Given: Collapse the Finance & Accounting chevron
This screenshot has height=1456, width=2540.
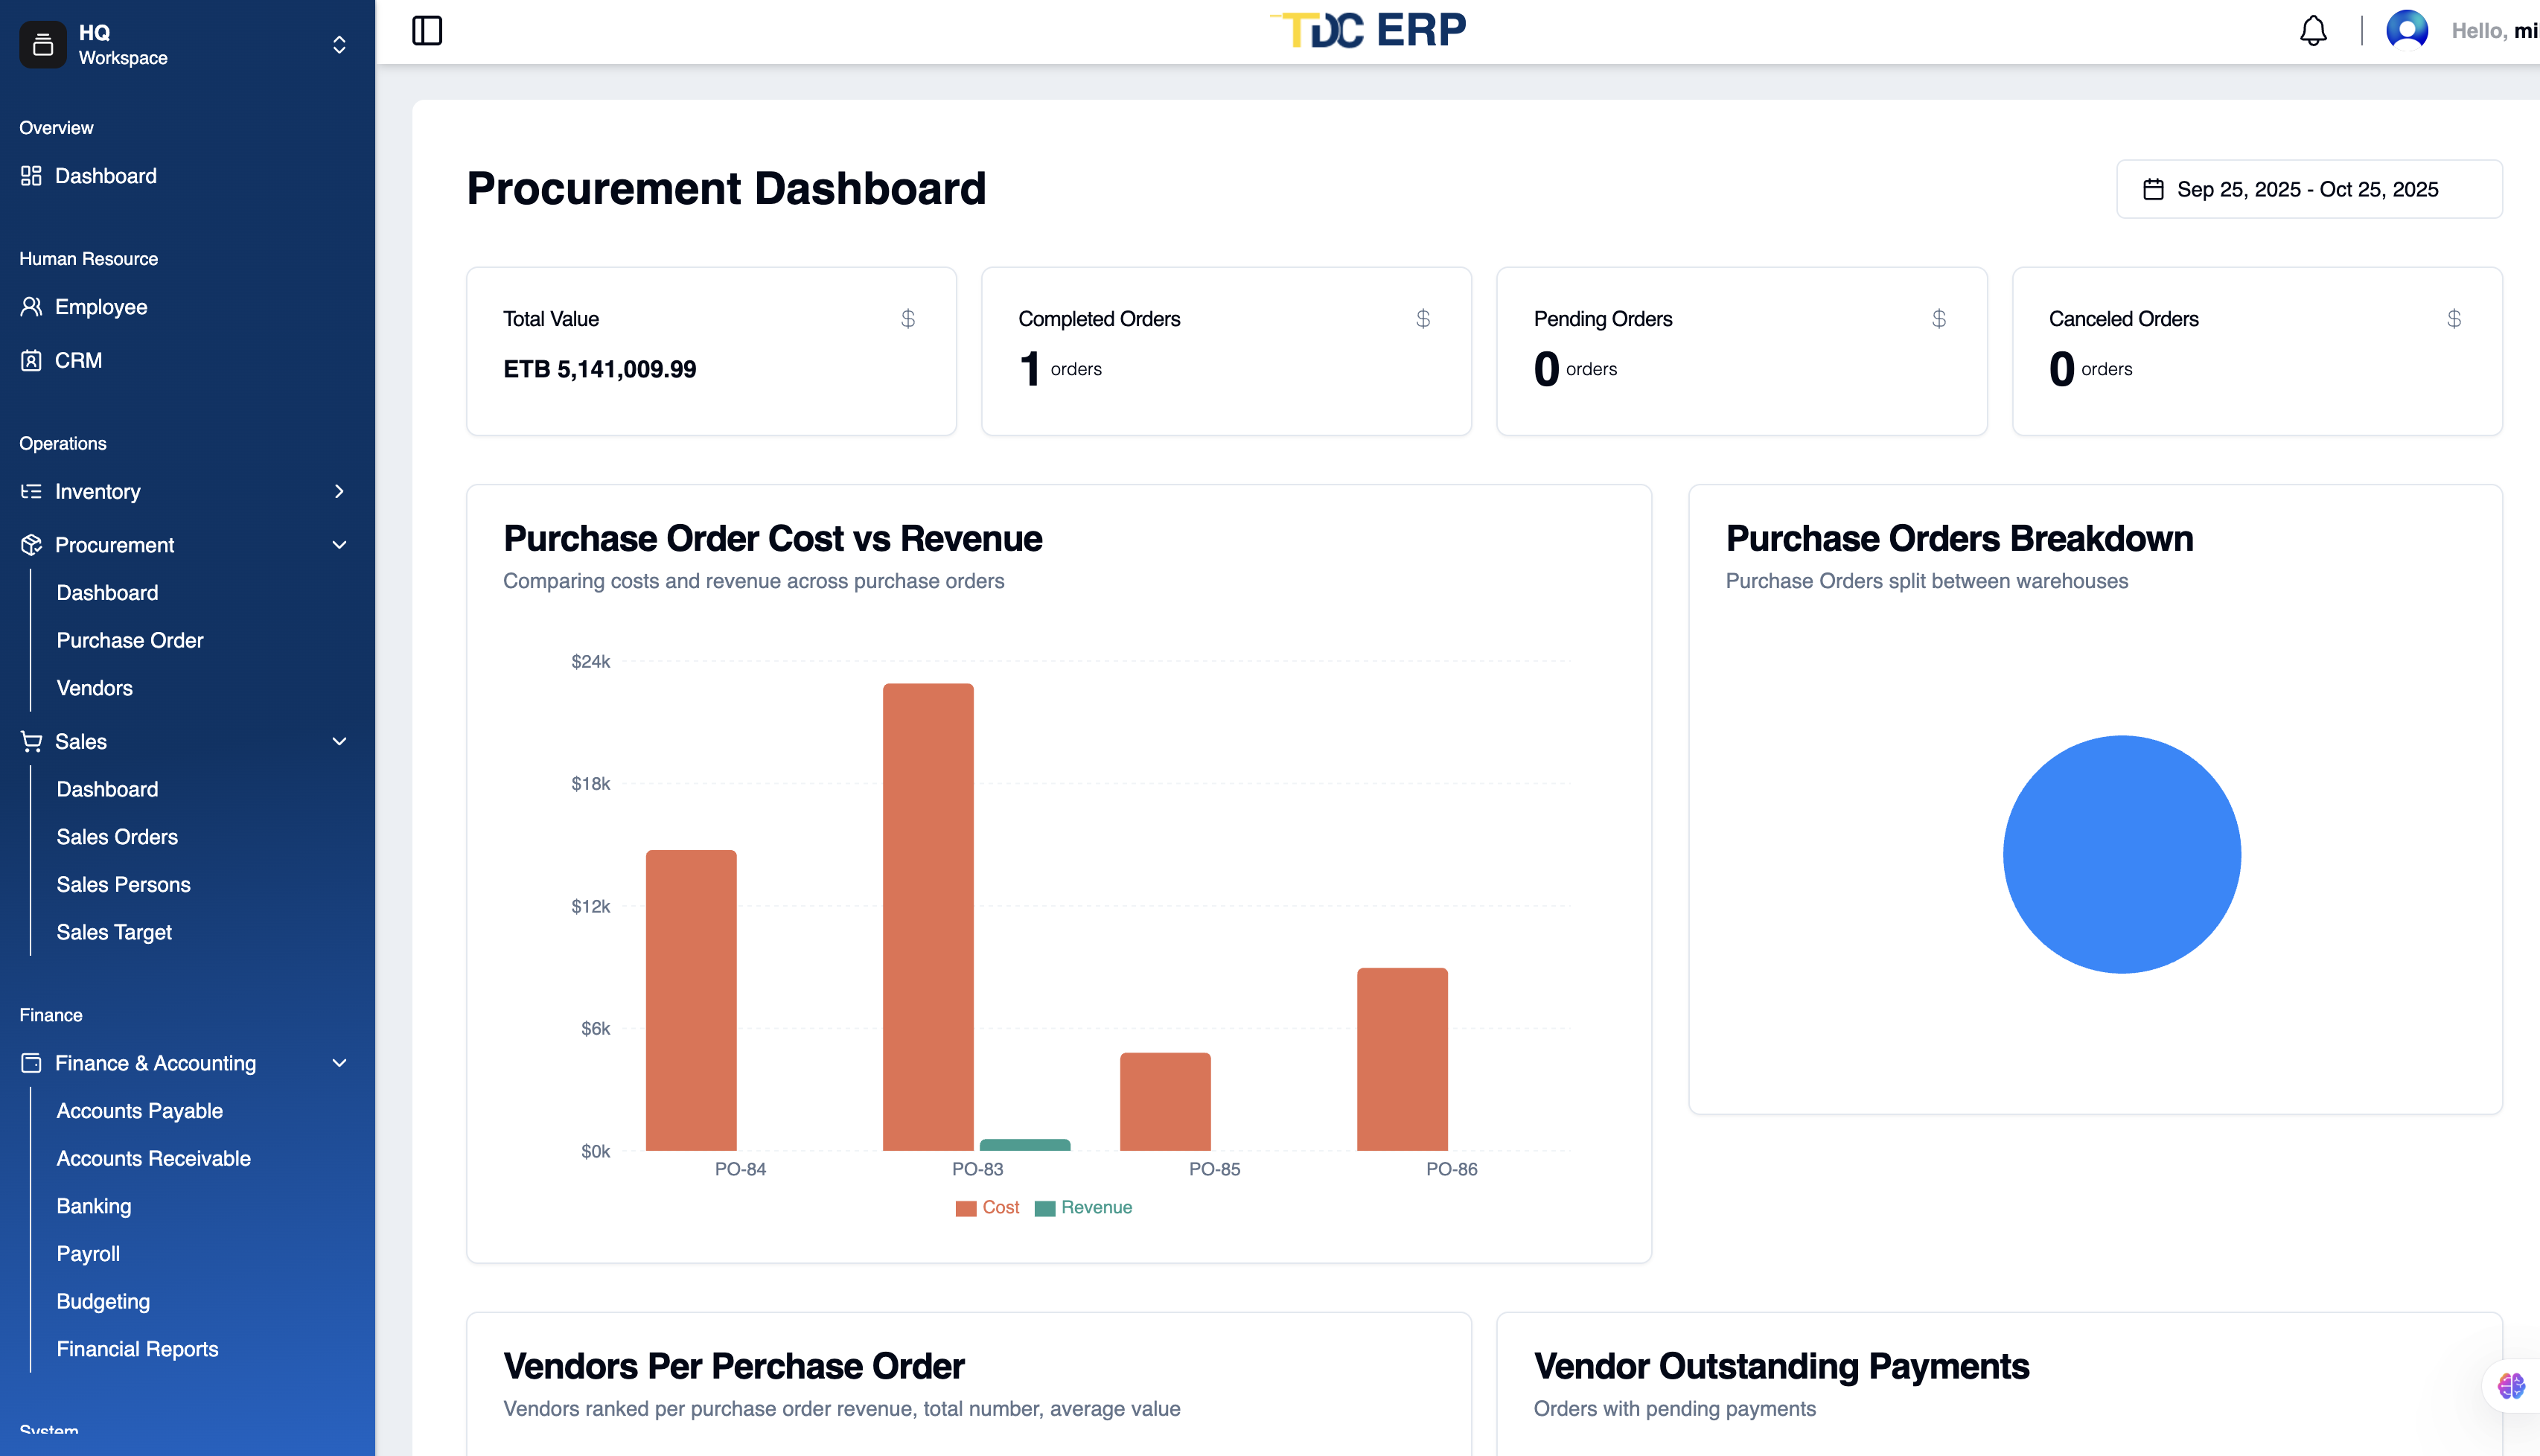Looking at the screenshot, I should click(x=339, y=1063).
